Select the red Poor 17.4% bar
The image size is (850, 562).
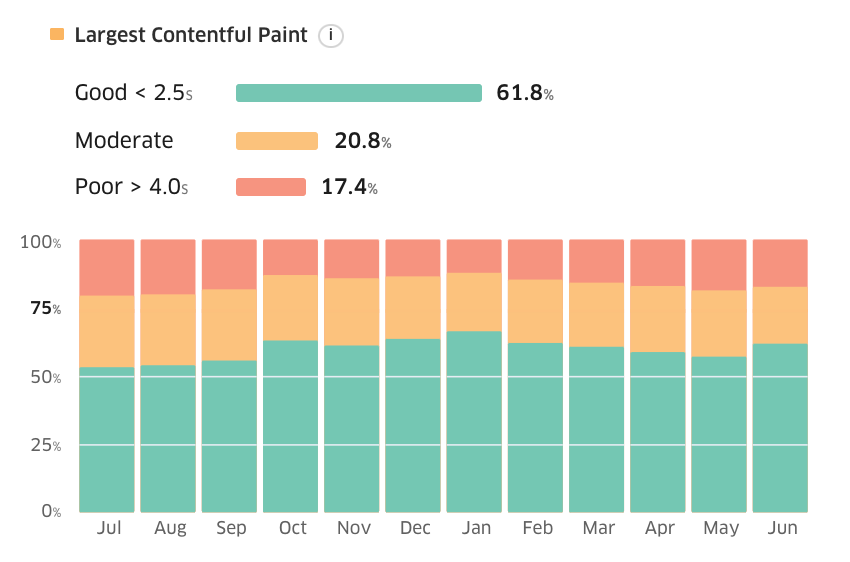click(x=271, y=186)
